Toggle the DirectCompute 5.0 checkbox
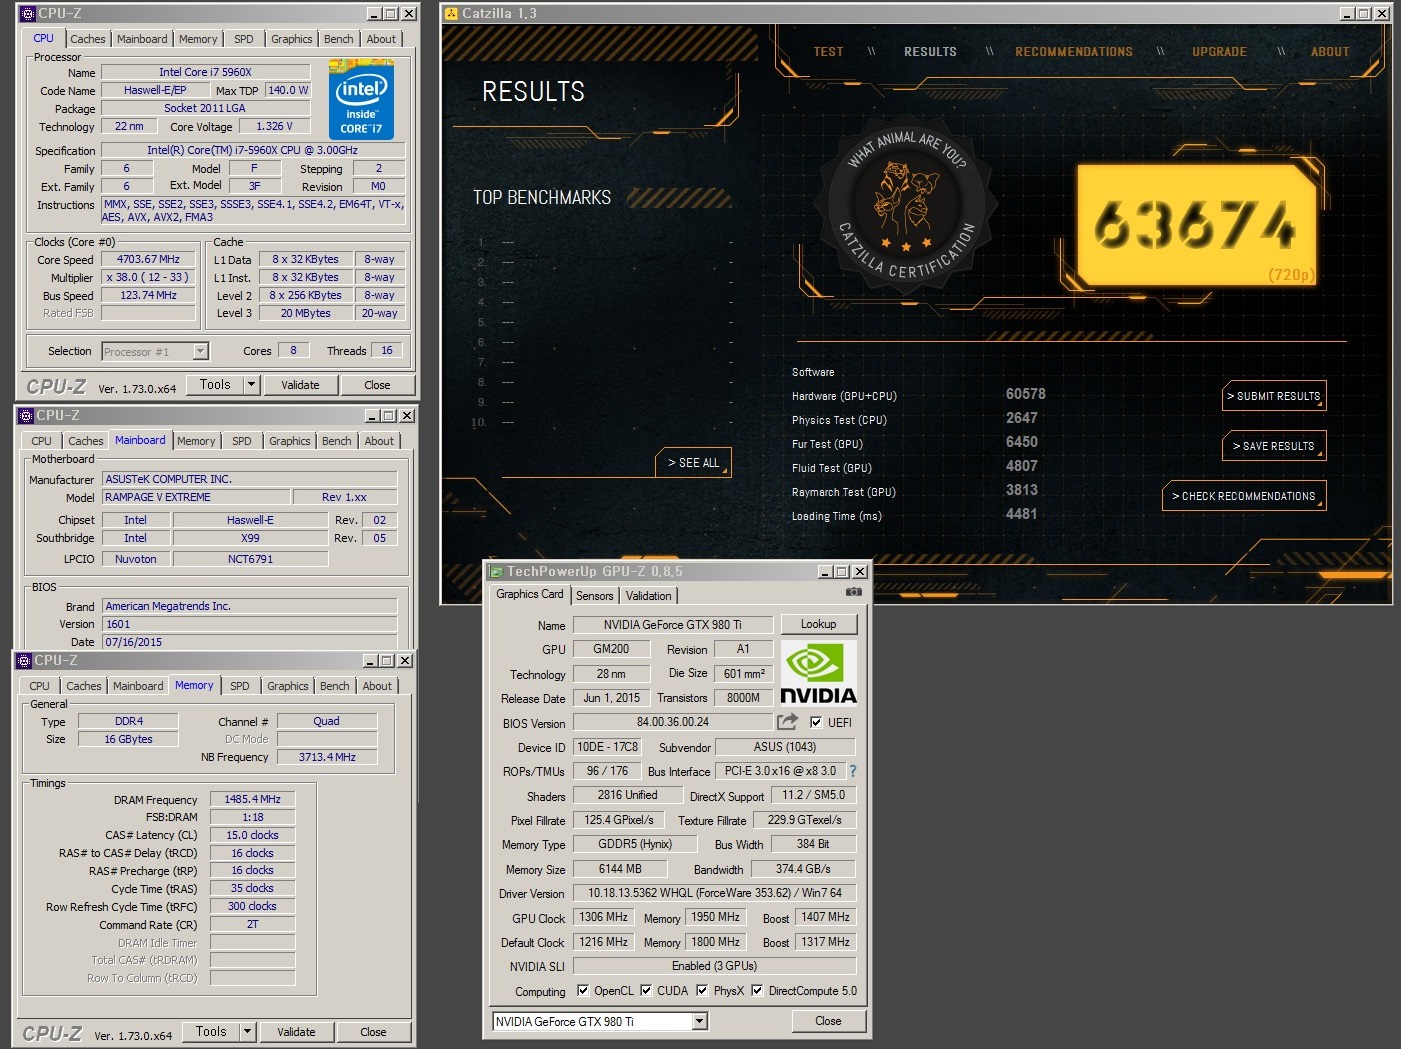The height and width of the screenshot is (1049, 1401). coord(757,991)
